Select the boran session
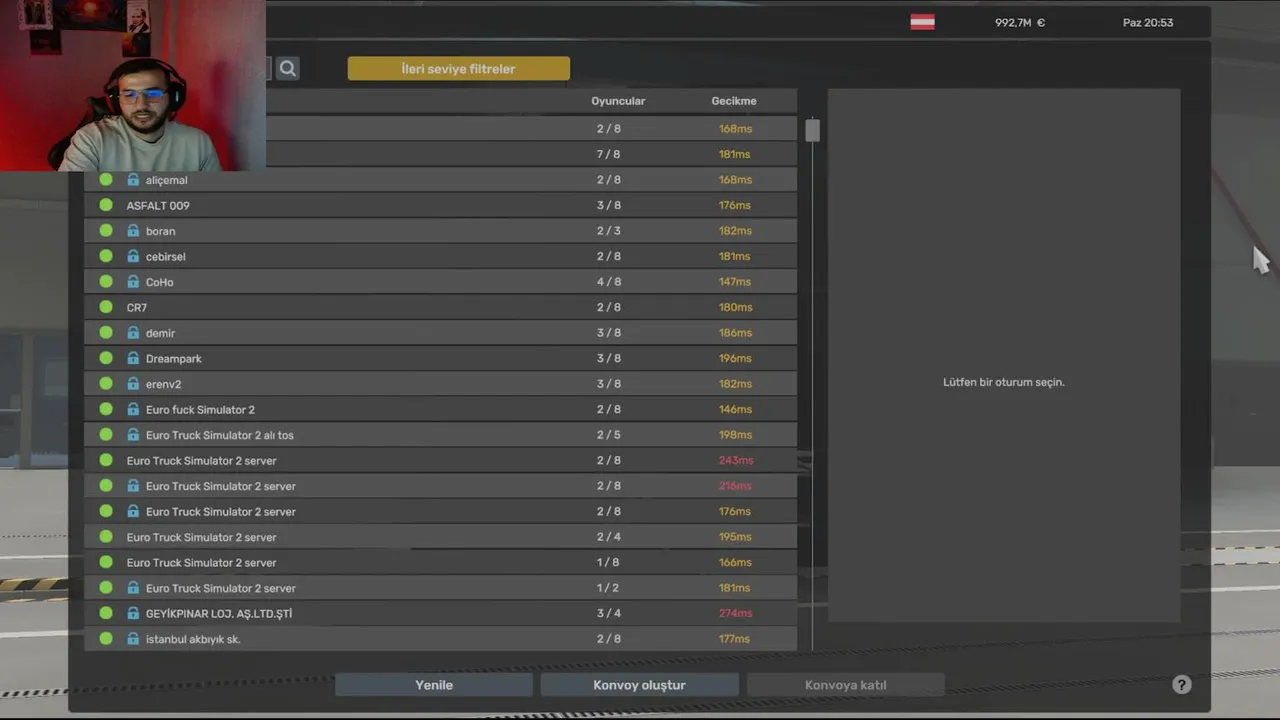Screen dimensions: 1280x720 pos(440,231)
